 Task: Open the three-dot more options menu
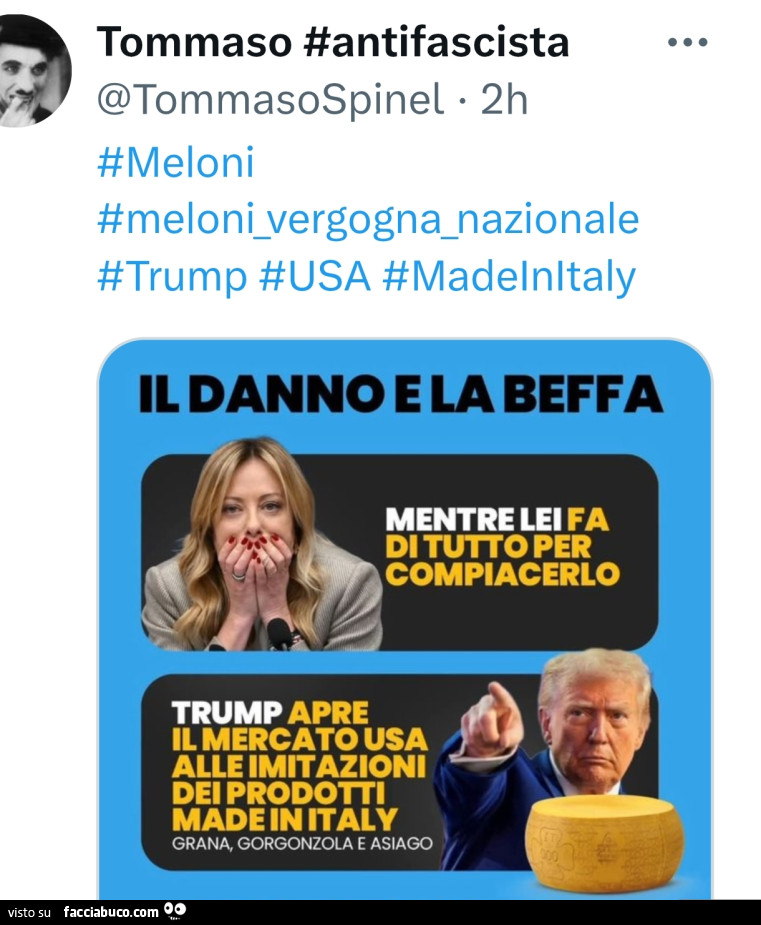point(687,43)
